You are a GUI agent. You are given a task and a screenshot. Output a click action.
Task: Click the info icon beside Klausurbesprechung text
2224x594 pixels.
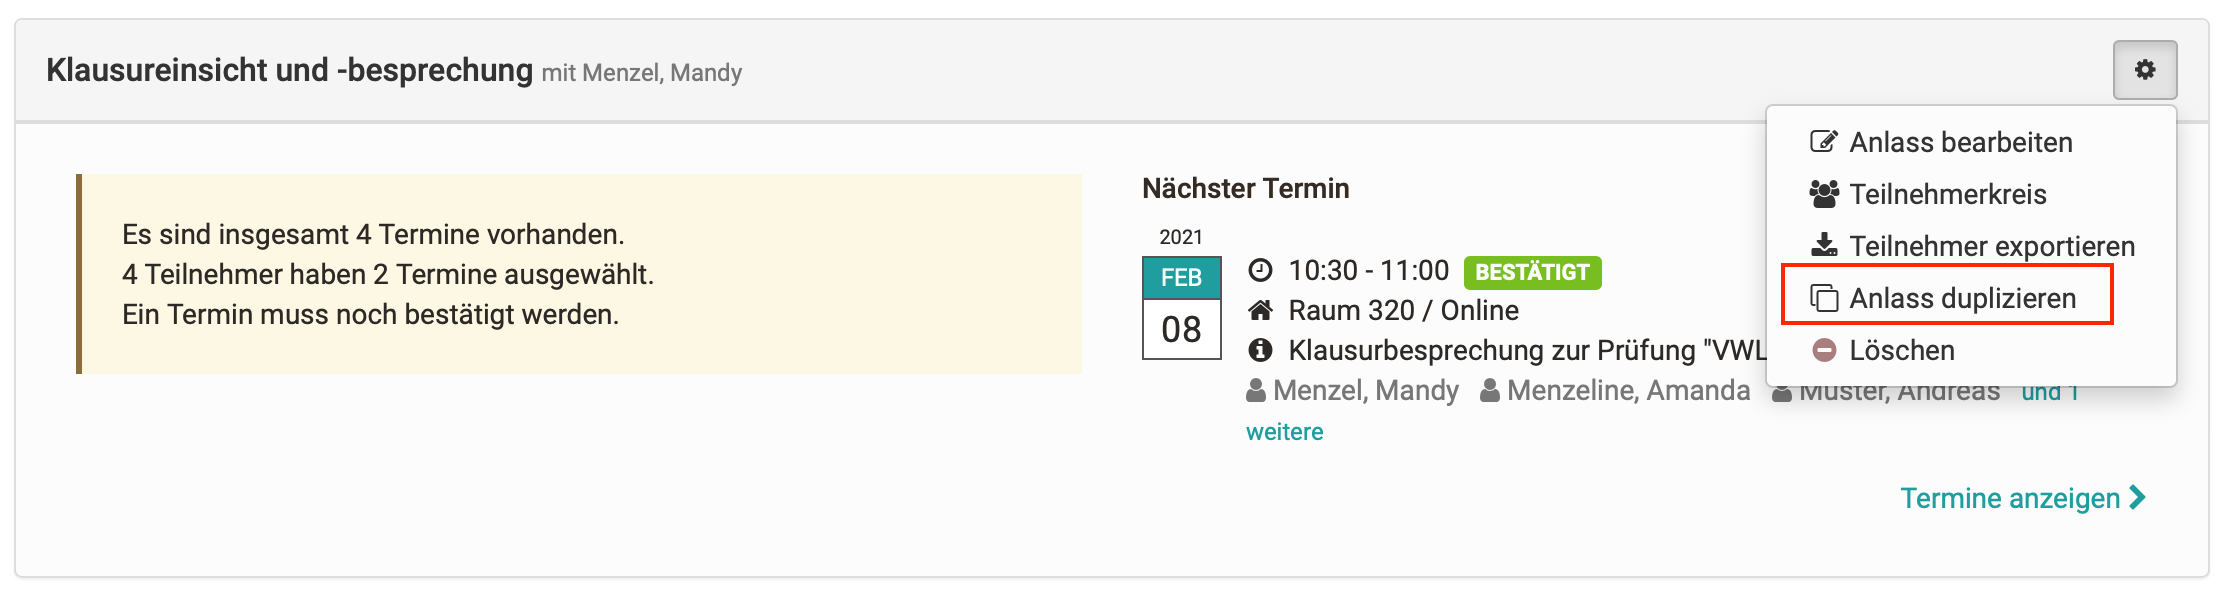coord(1260,350)
